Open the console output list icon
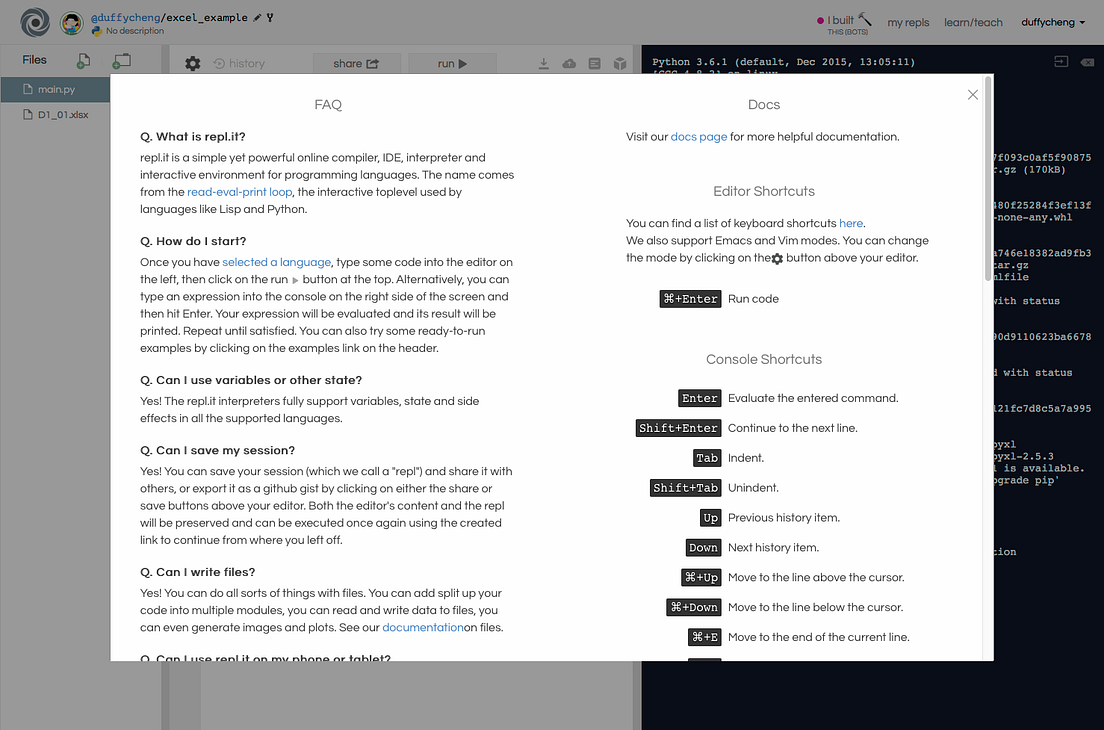This screenshot has height=730, width=1104. 594,62
